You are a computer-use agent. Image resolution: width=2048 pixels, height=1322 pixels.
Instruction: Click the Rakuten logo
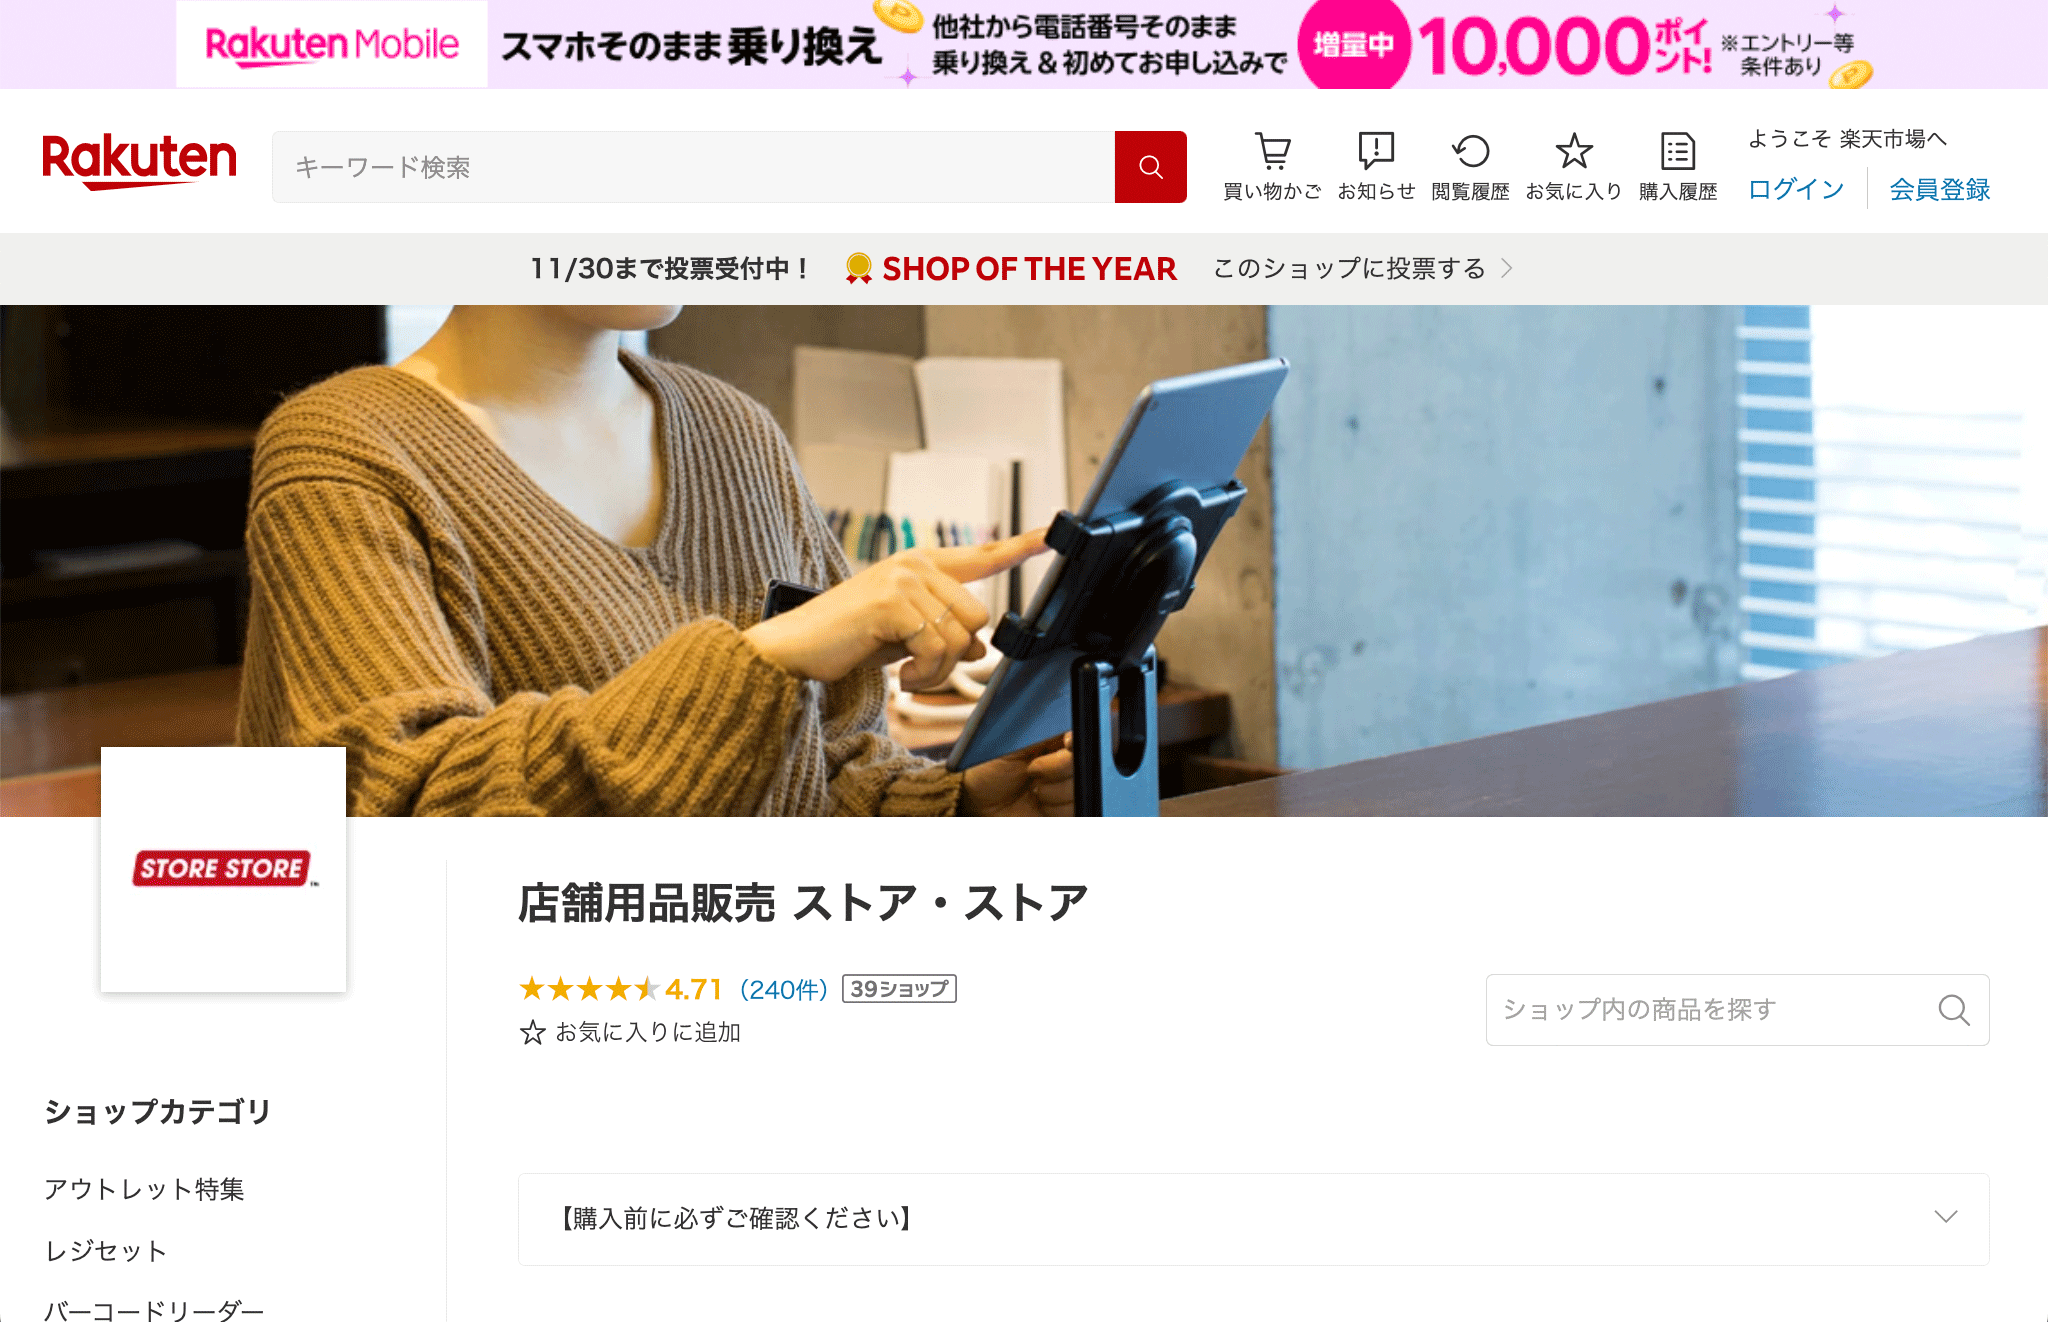139,161
